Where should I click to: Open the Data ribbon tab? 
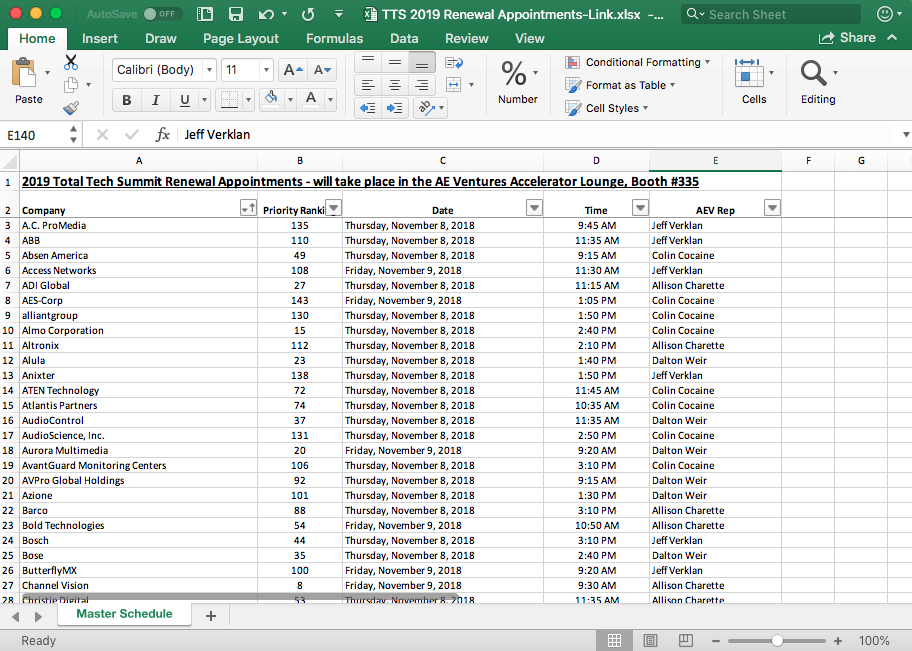click(x=404, y=38)
